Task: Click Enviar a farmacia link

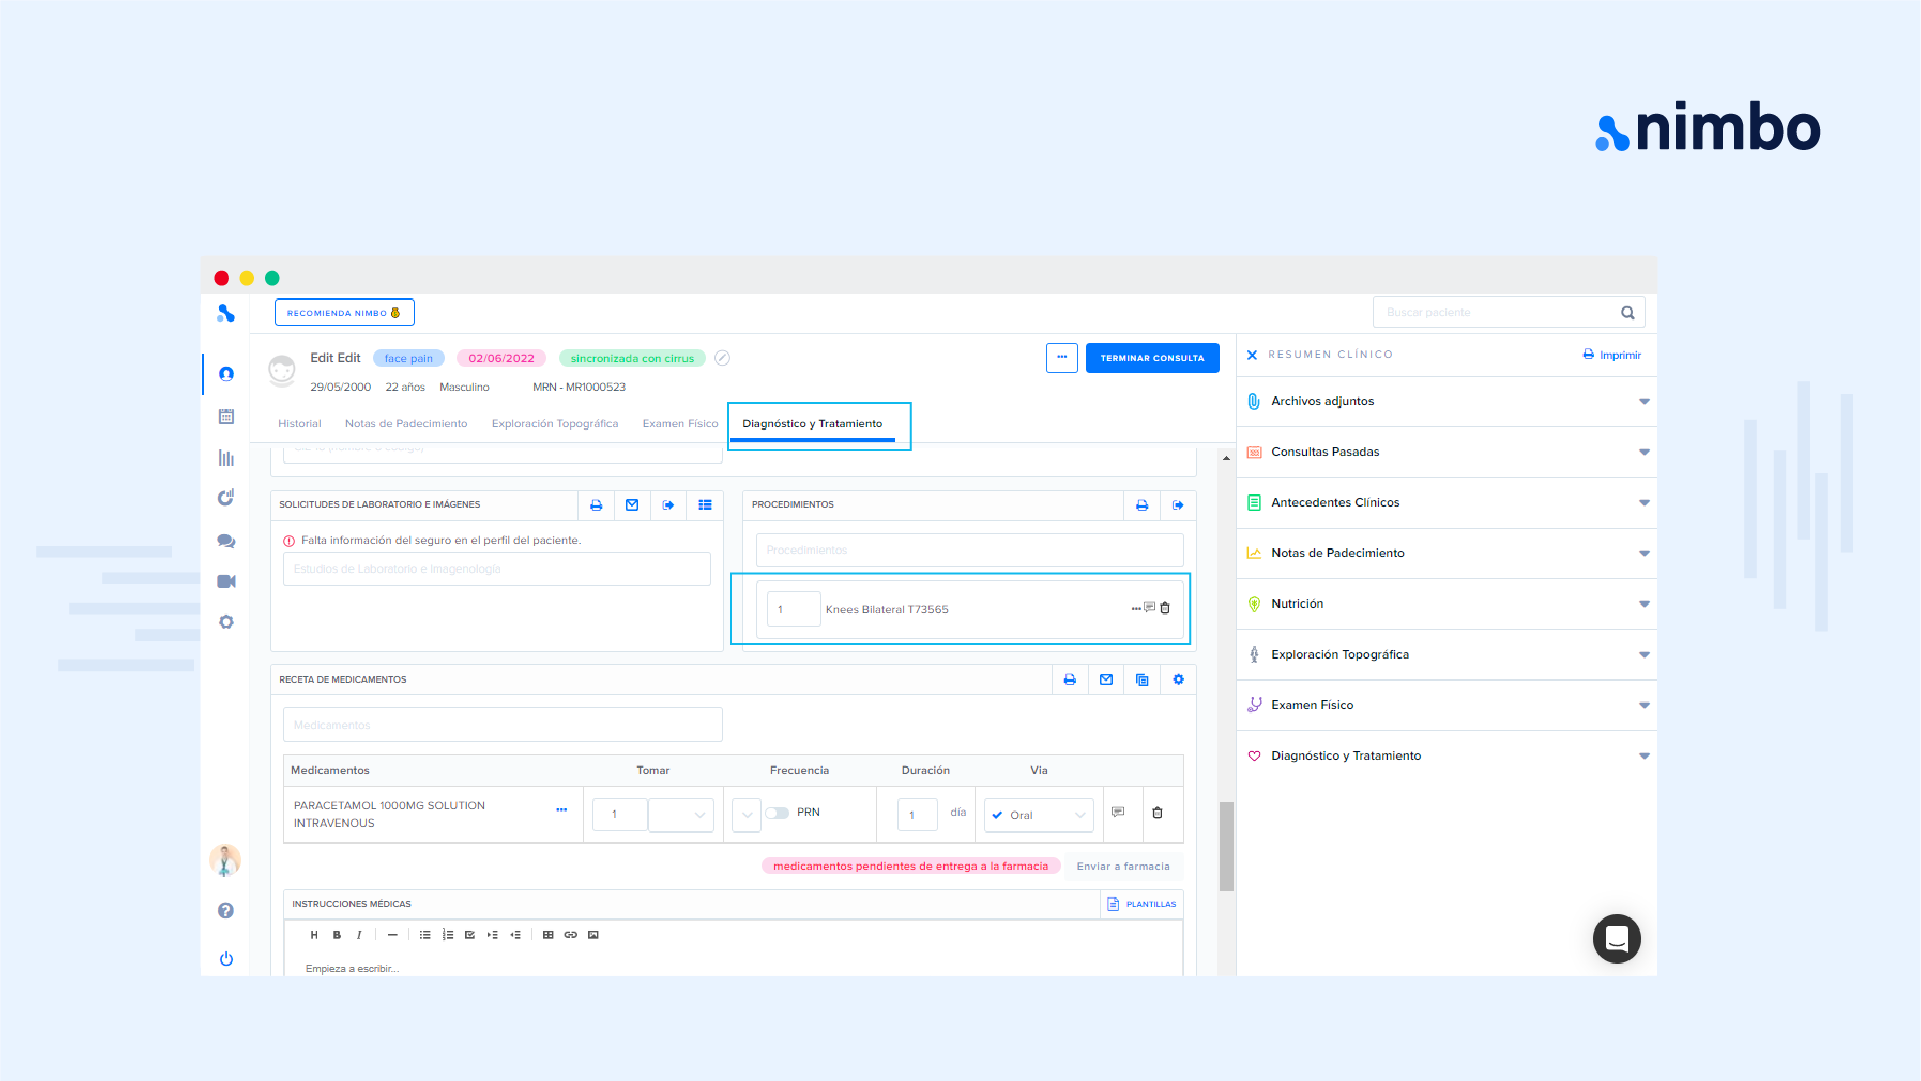Action: pos(1122,867)
